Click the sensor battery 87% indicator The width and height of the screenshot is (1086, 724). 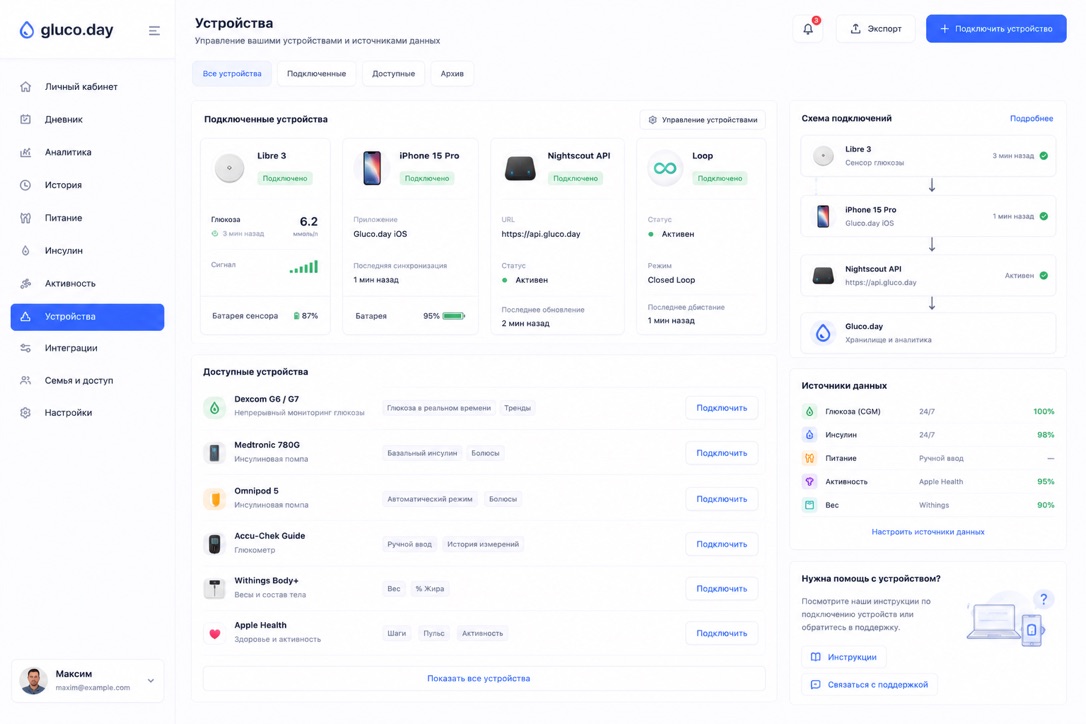(305, 316)
